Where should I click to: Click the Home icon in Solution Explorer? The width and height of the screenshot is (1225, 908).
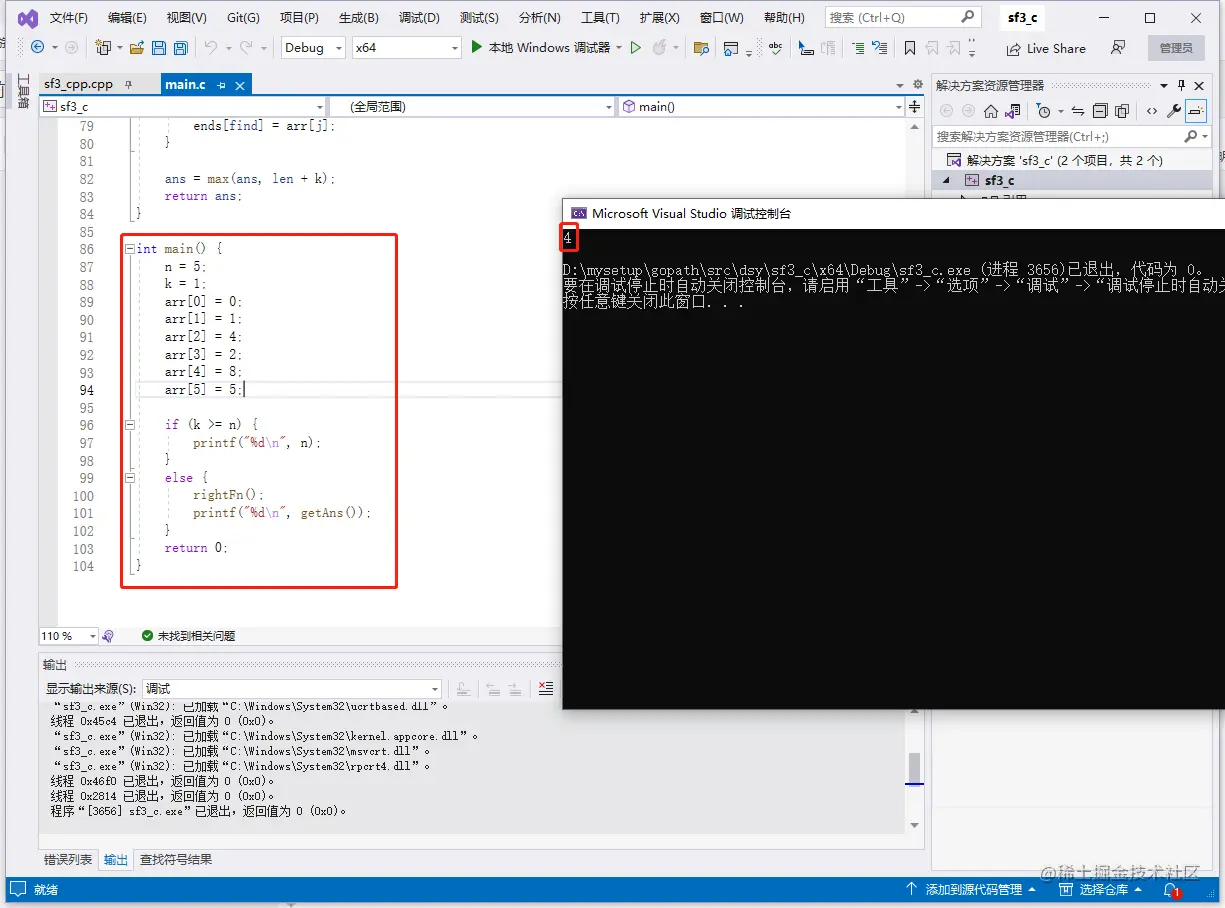click(991, 111)
